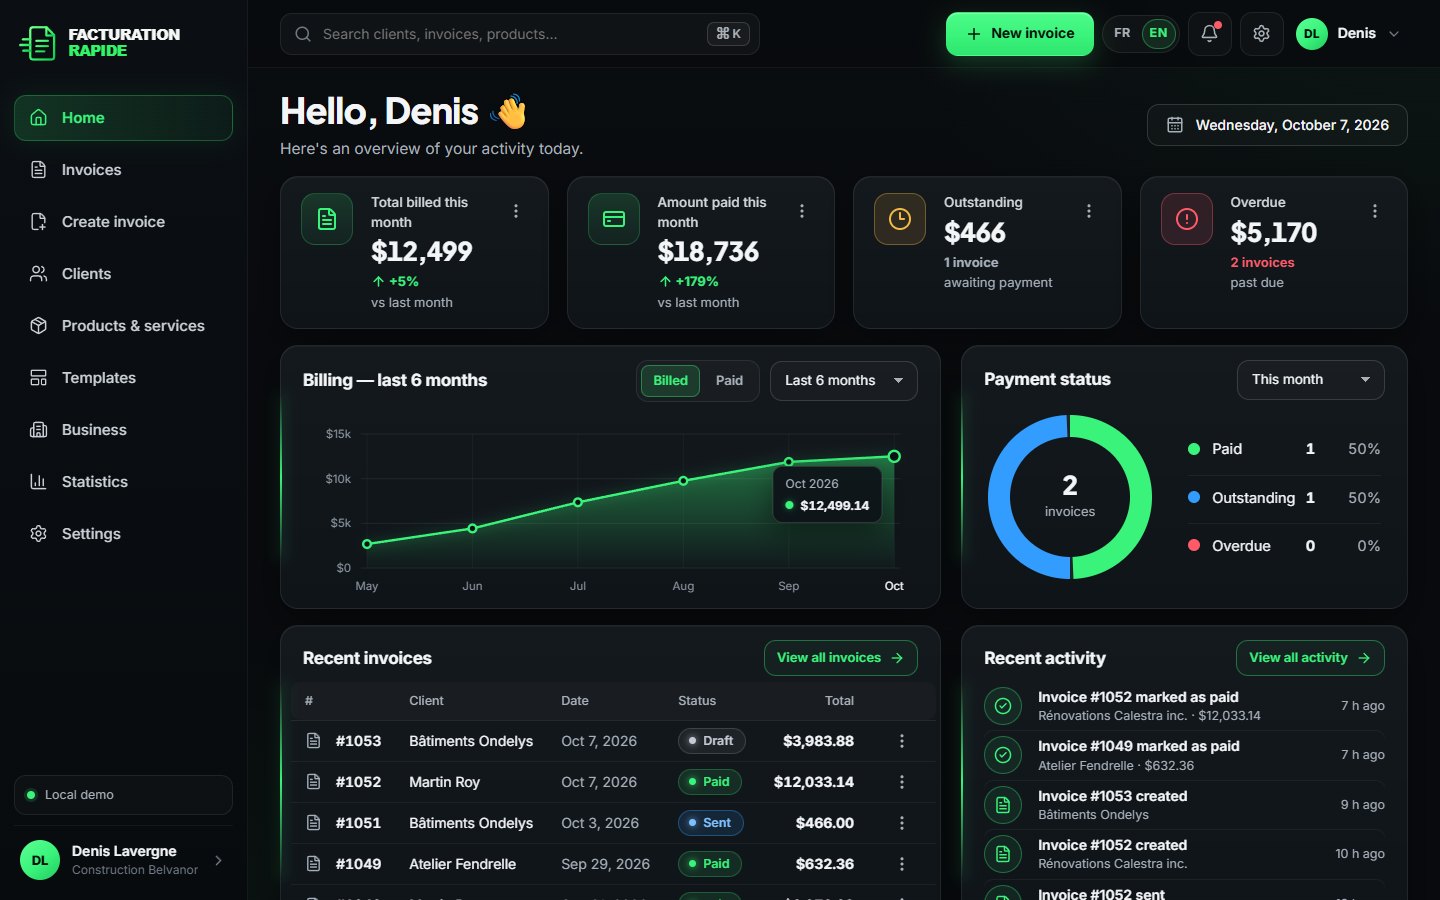Open the "Invoice #1049 marked as paid" activity
Screen dimensions: 1440x900
[1184, 755]
